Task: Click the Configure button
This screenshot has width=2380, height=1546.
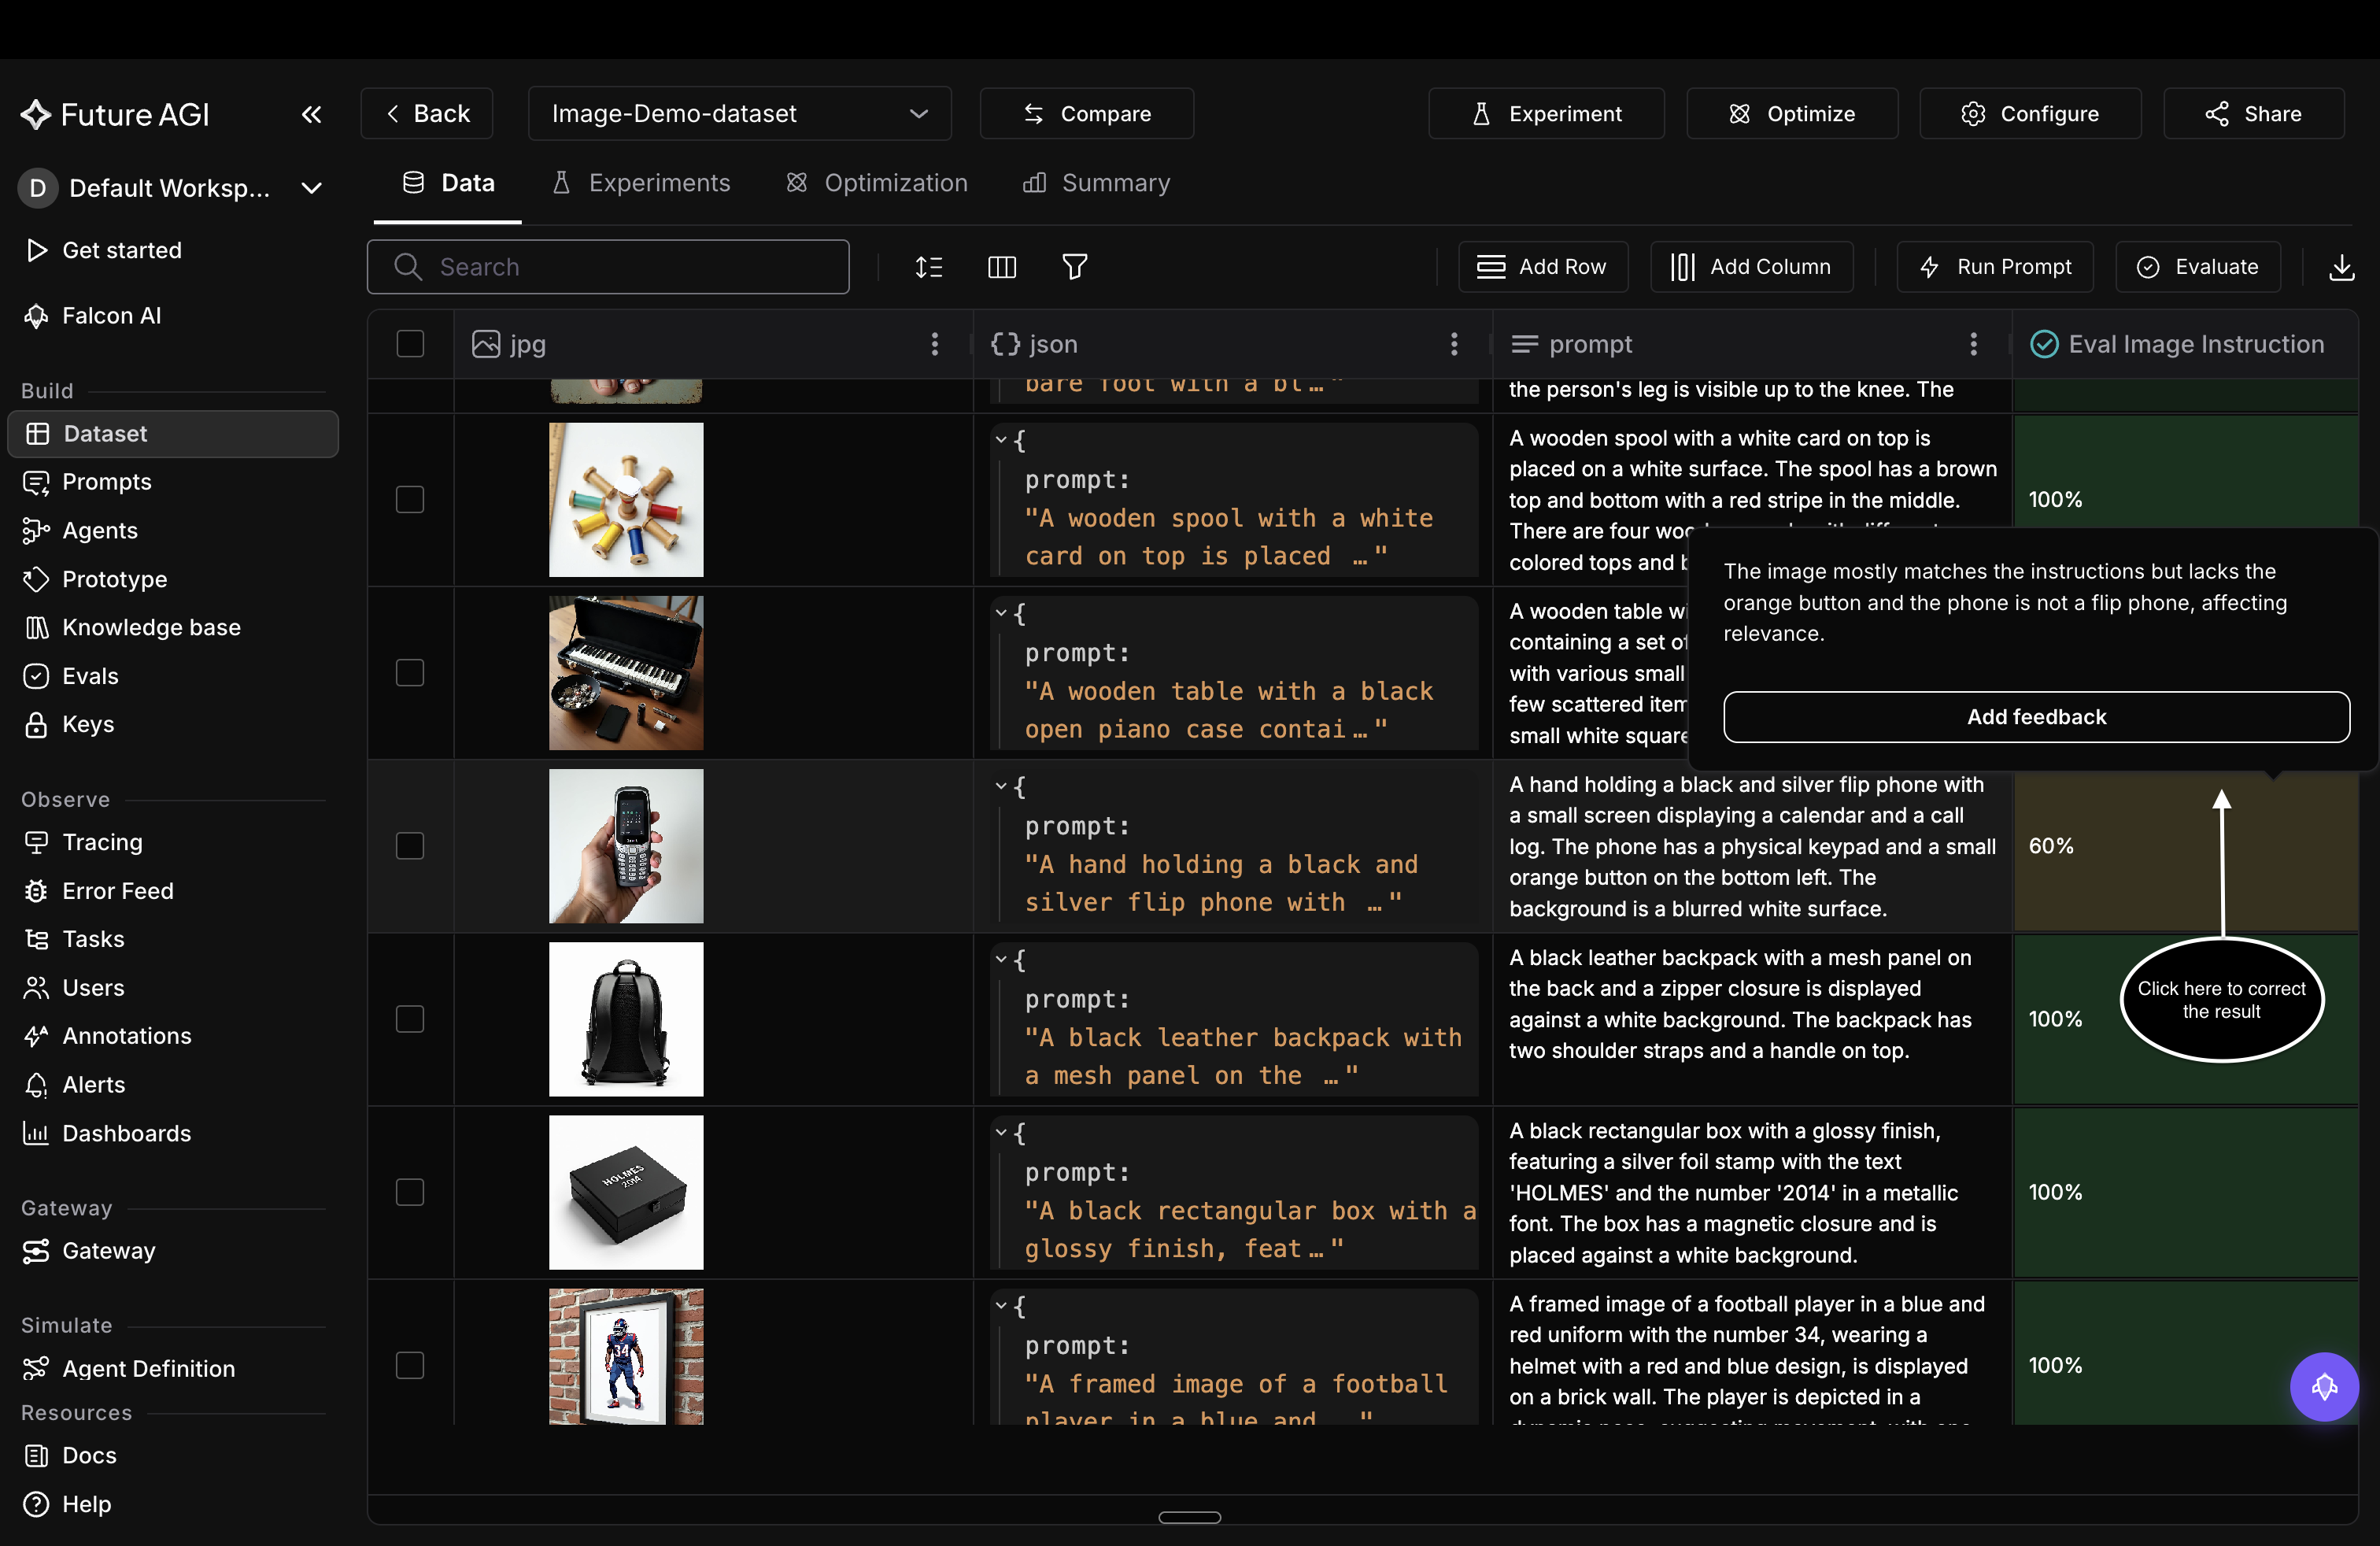Action: 2030,114
